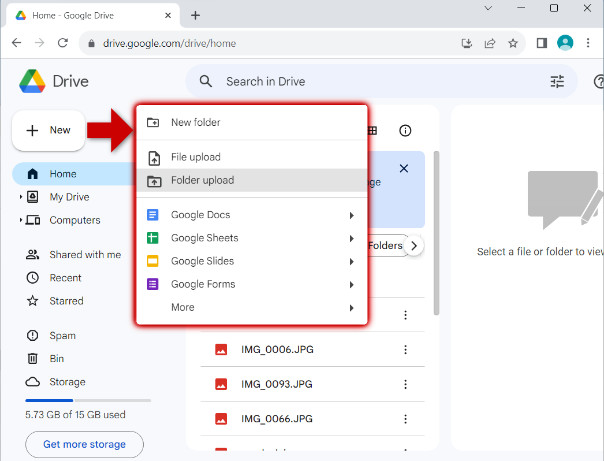Close the Home - Google Drive tab
The image size is (604, 461).
pyautogui.click(x=168, y=15)
